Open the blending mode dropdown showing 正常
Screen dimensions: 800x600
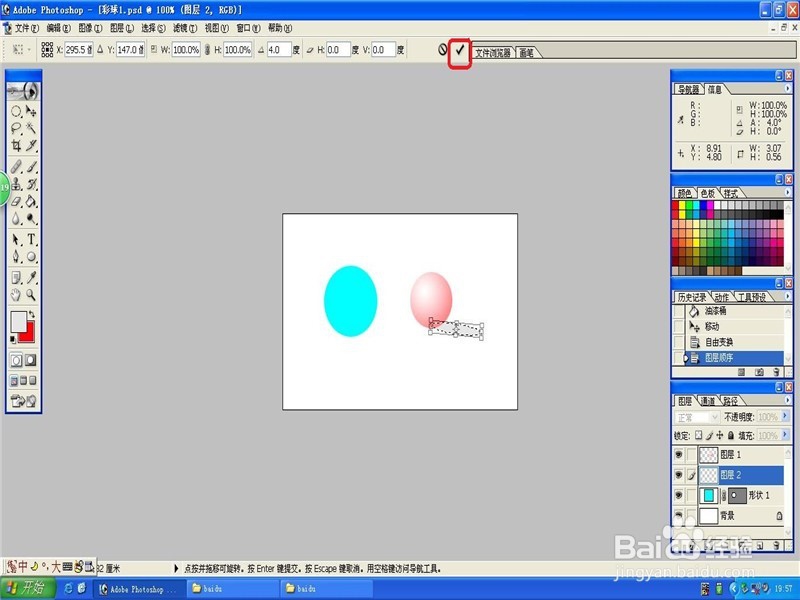(699, 415)
